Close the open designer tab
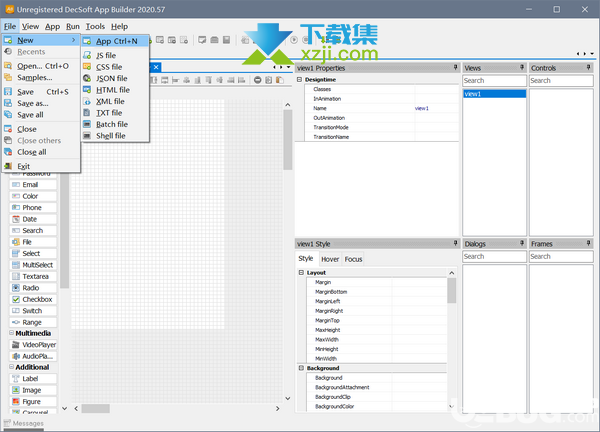The width and height of the screenshot is (600, 432). pos(156,67)
